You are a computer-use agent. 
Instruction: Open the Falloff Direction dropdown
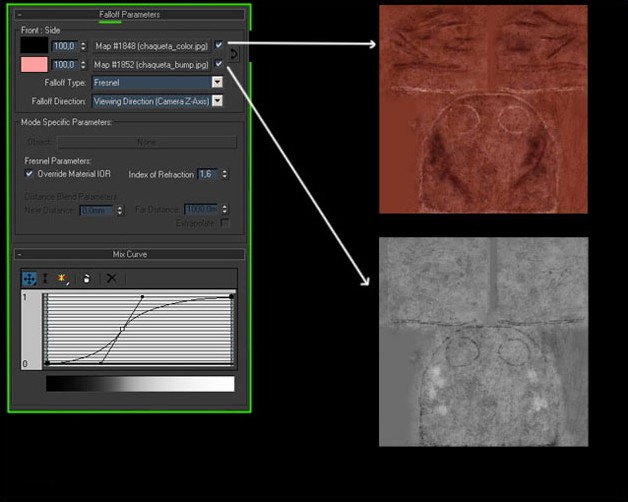217,101
